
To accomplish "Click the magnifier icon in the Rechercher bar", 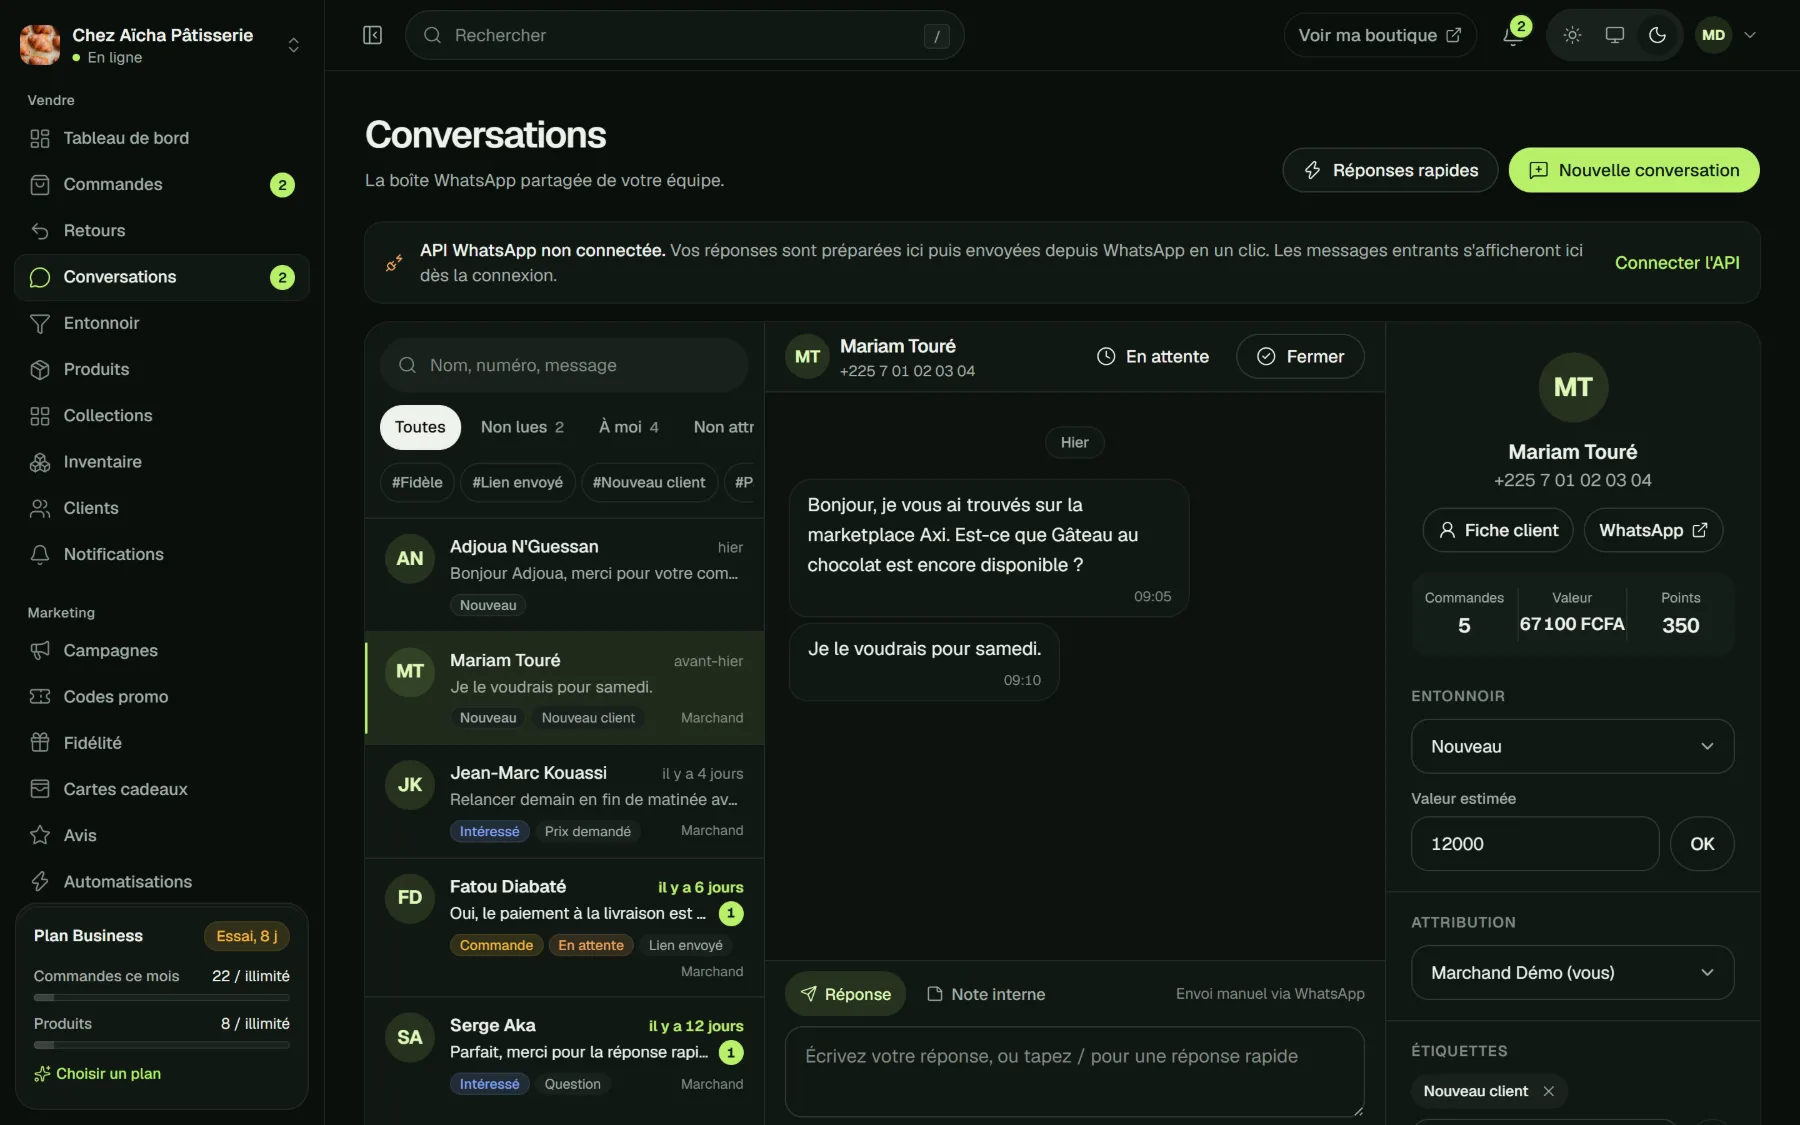I will [432, 35].
